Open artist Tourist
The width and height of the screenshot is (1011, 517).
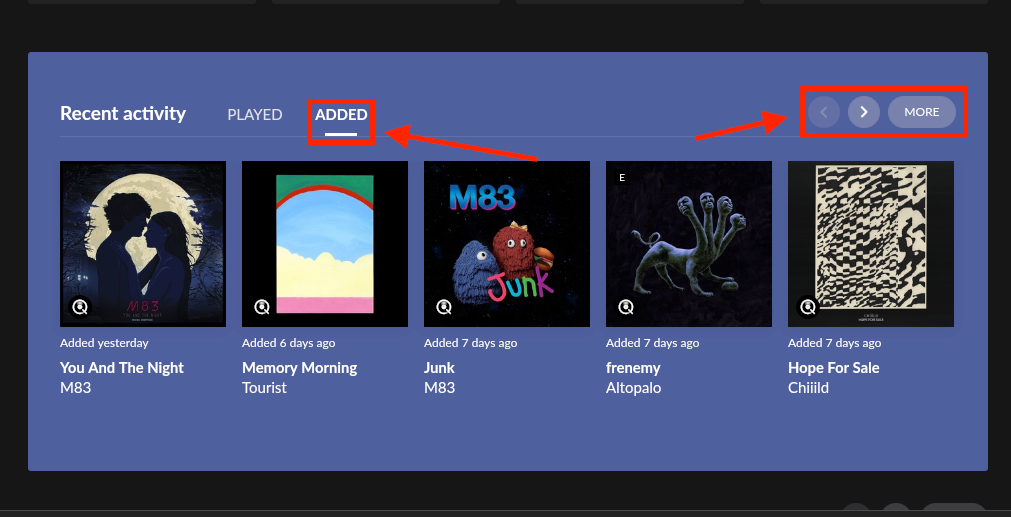click(264, 388)
